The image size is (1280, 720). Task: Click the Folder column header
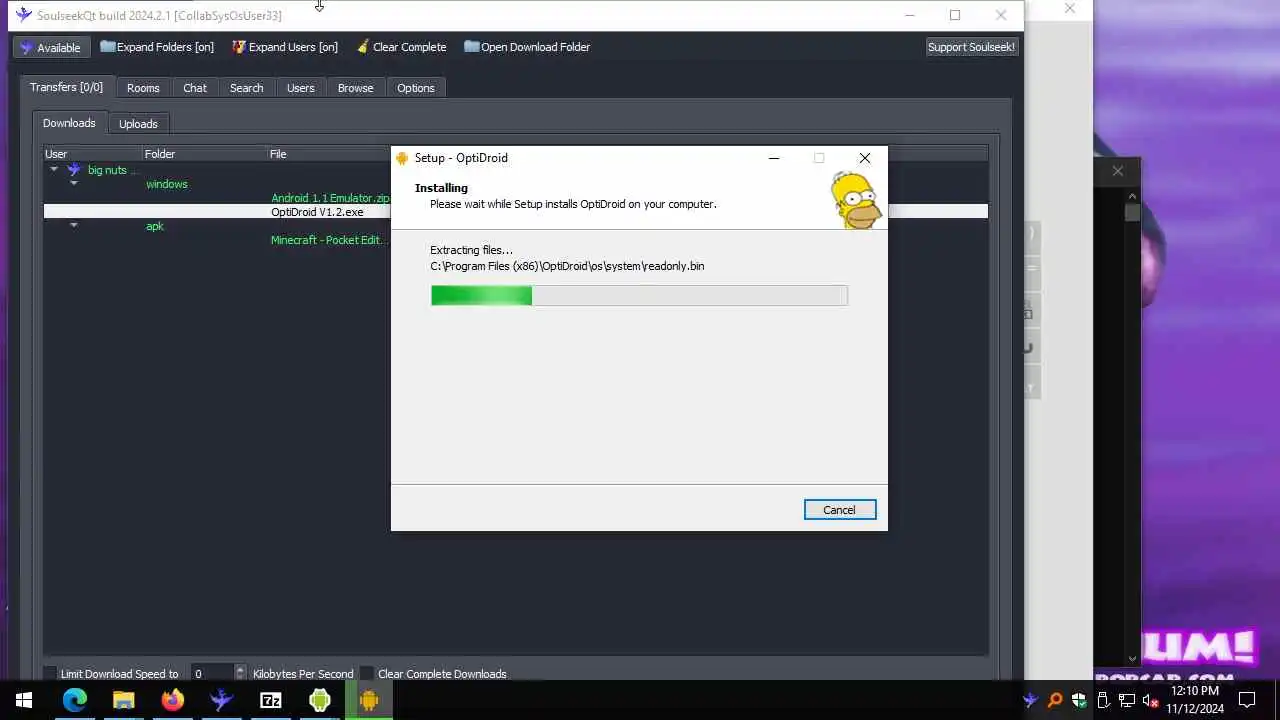[205, 154]
